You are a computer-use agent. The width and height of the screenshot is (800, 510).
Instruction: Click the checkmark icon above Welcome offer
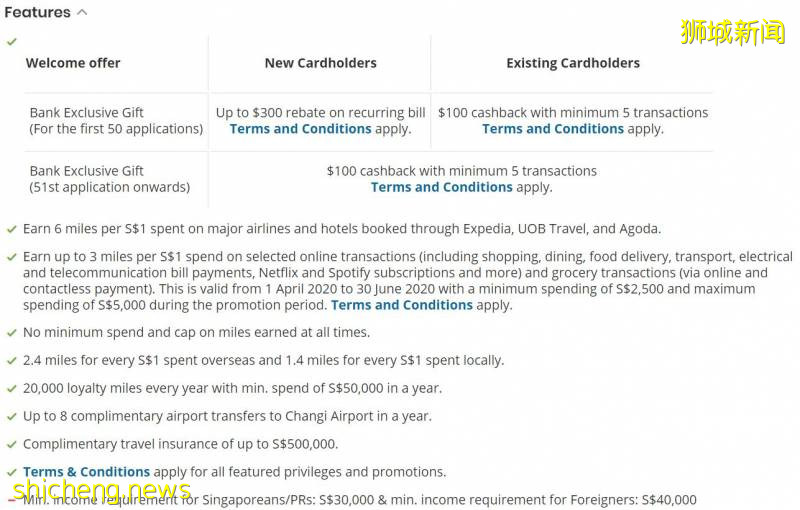click(11, 42)
